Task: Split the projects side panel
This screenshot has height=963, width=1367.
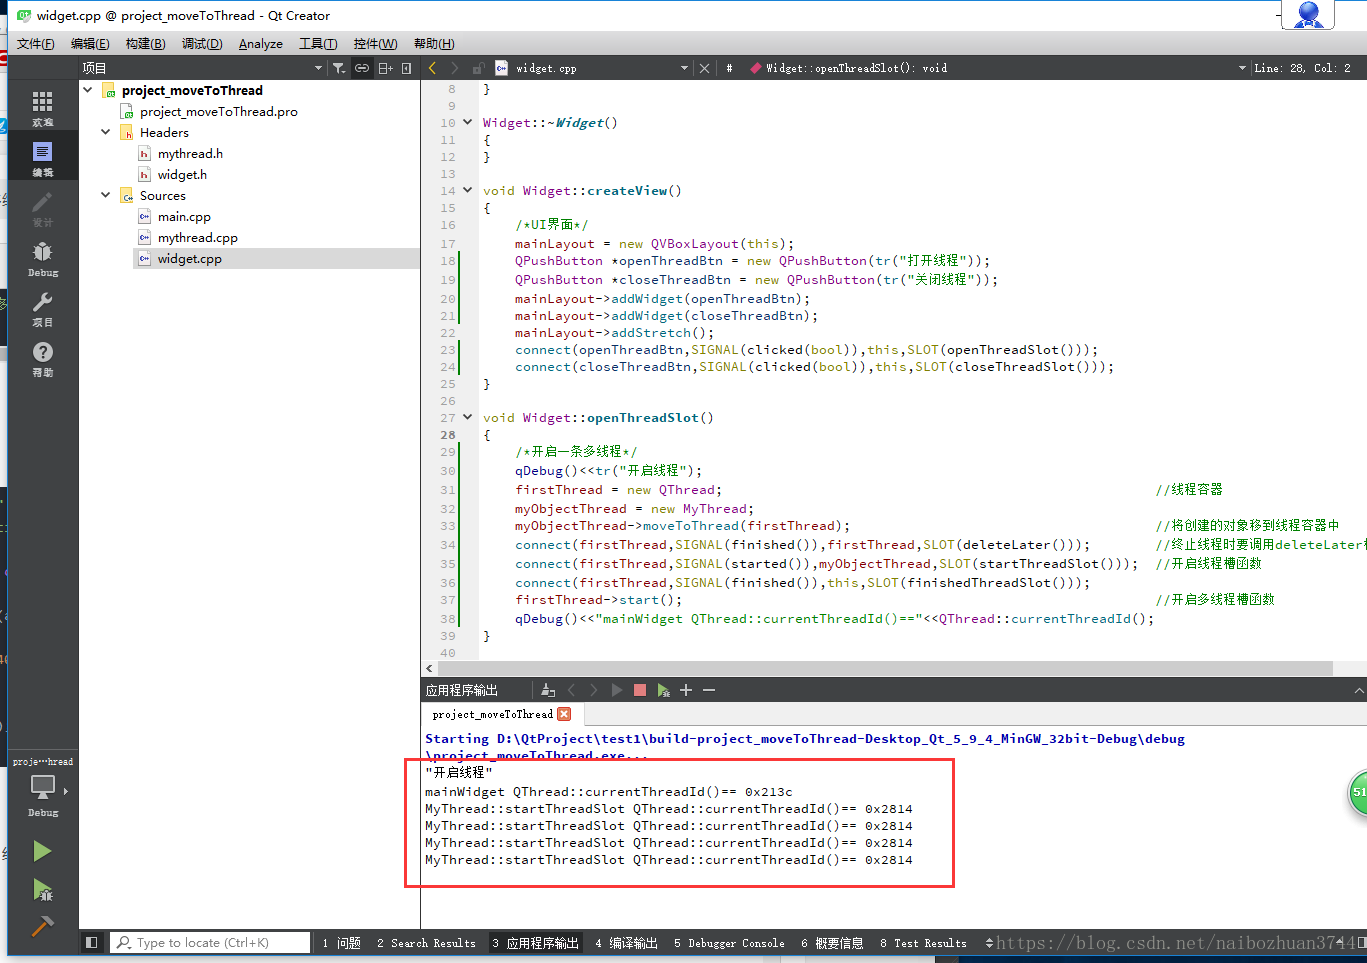Action: tap(385, 68)
